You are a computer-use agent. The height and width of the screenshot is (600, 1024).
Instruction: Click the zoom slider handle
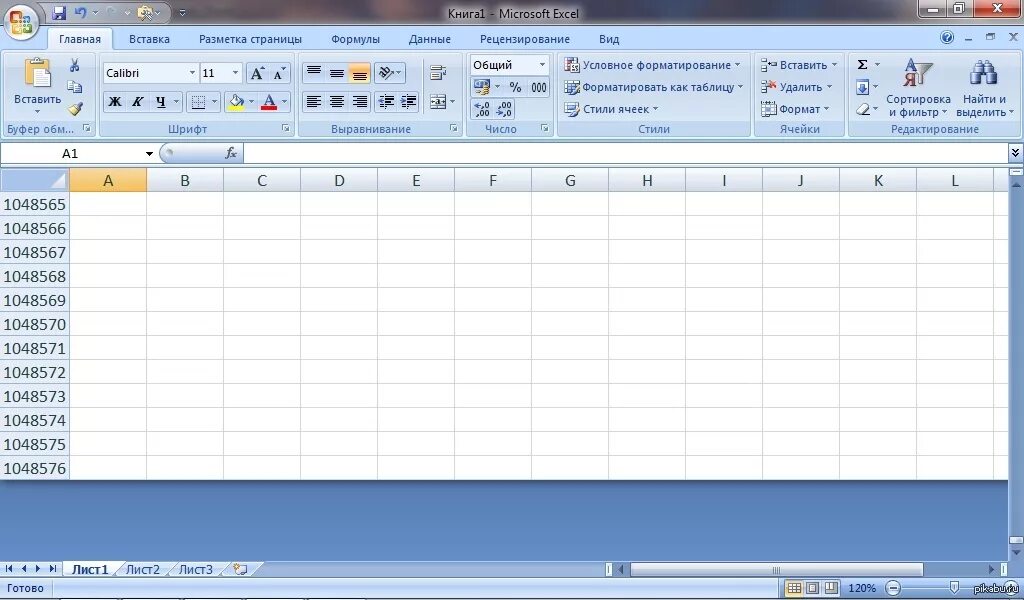(954, 588)
